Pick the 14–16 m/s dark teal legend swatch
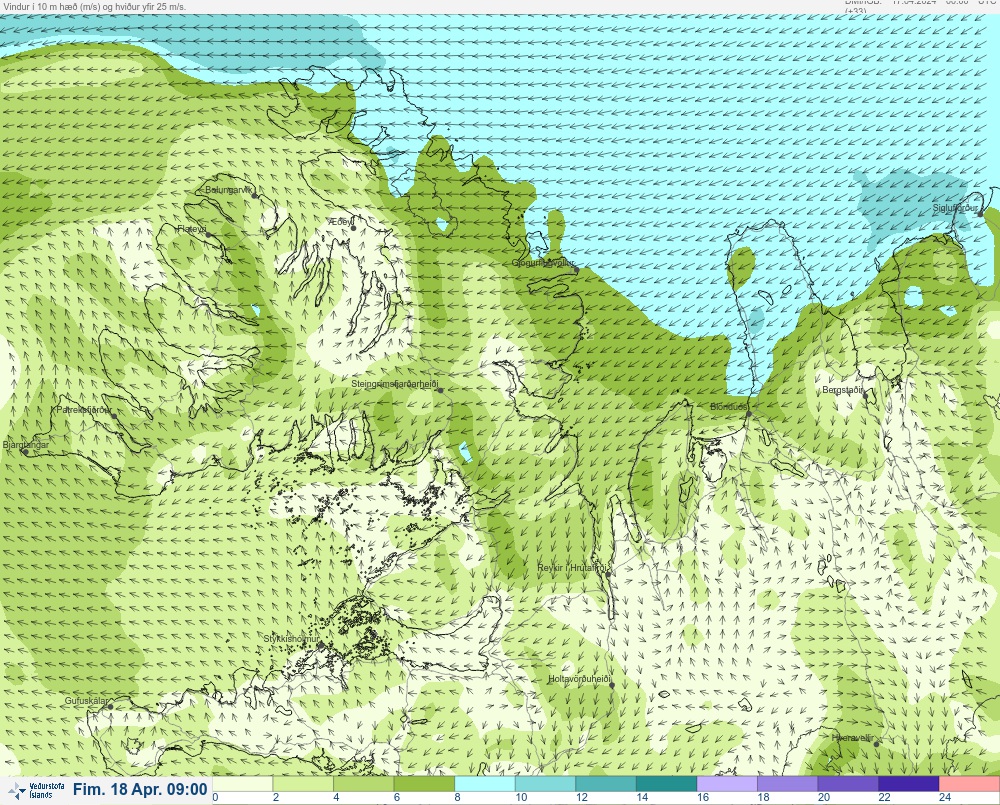The width and height of the screenshot is (1000, 805). click(x=666, y=783)
